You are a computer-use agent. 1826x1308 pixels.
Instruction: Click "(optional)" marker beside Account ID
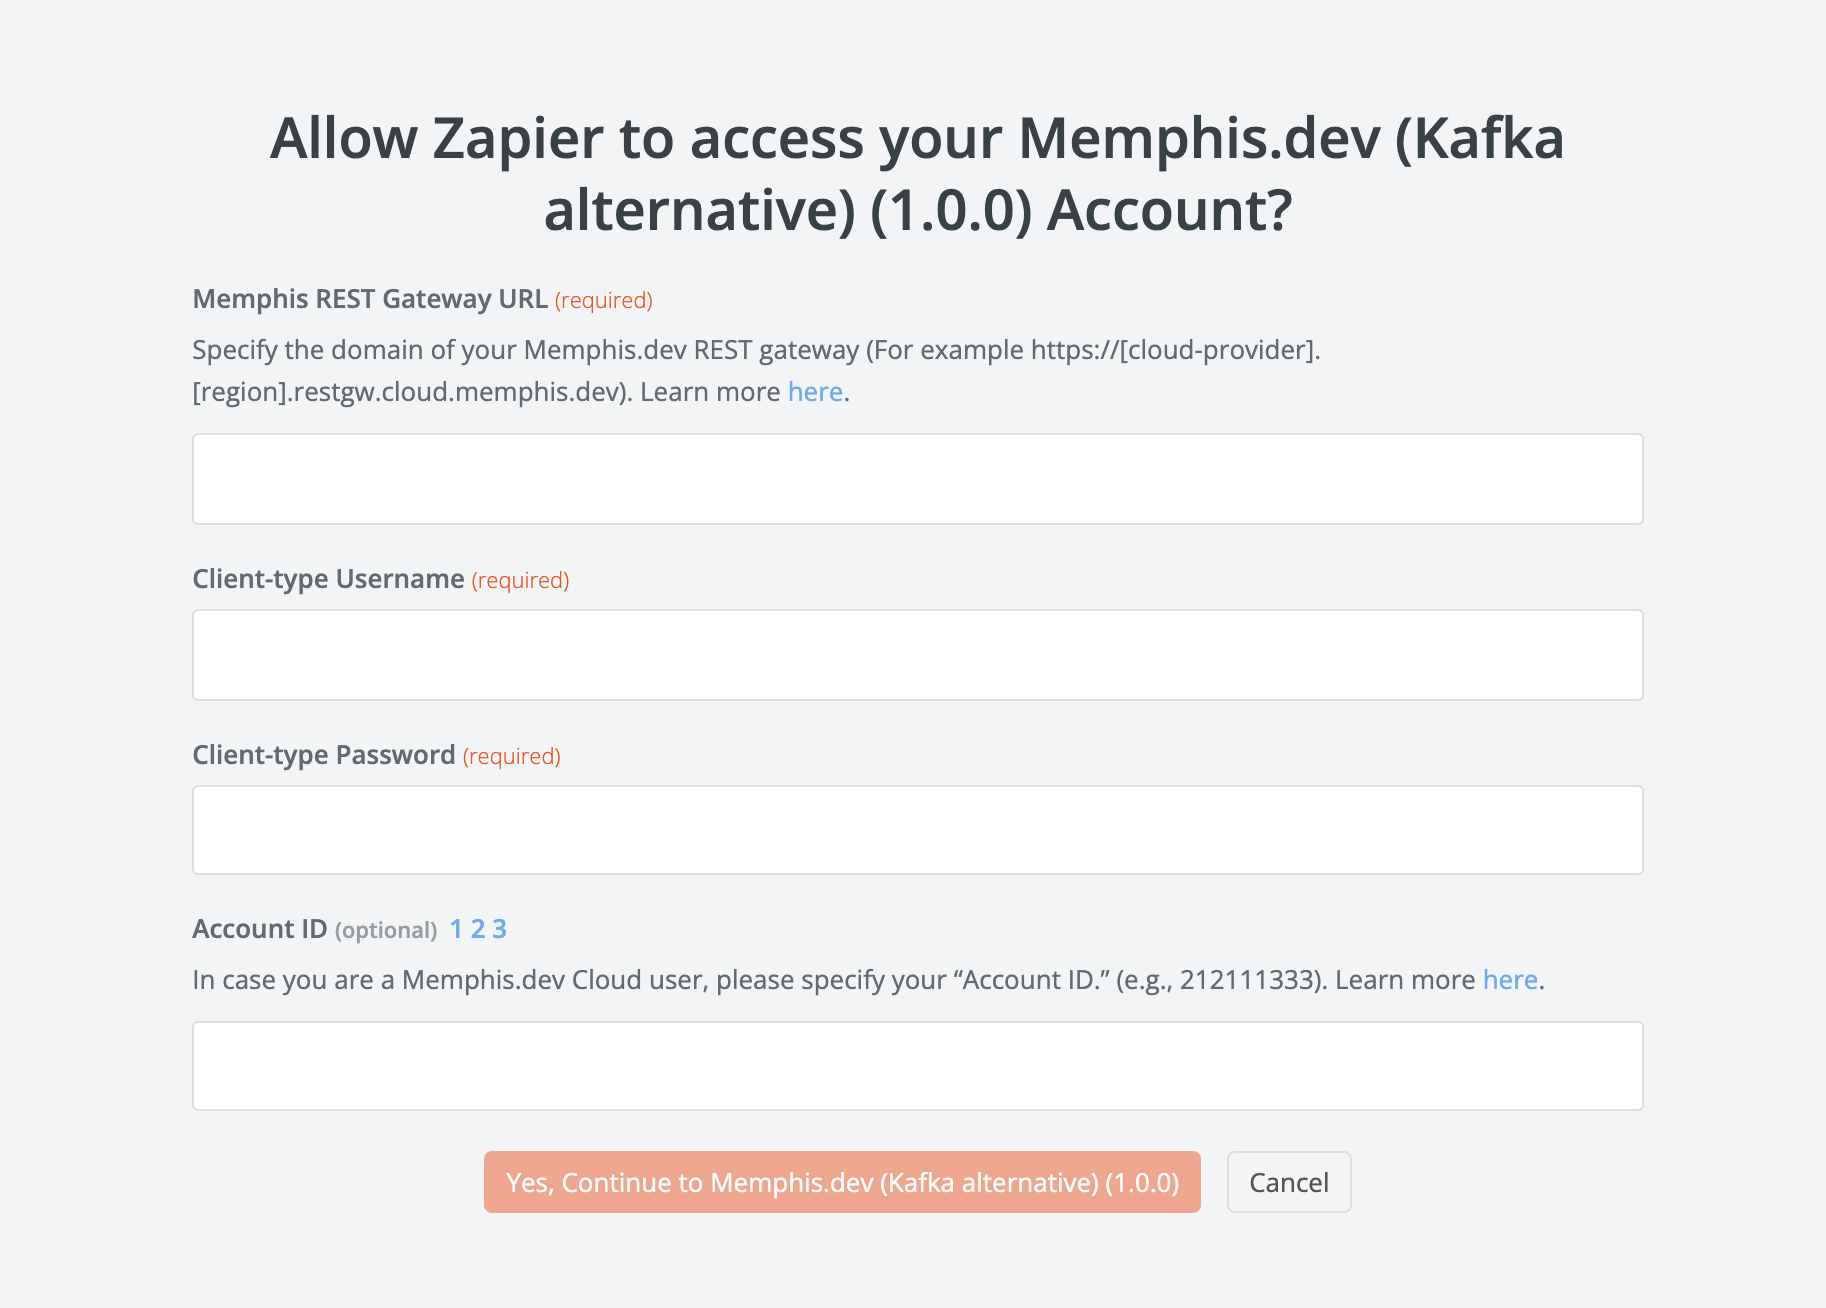click(386, 931)
